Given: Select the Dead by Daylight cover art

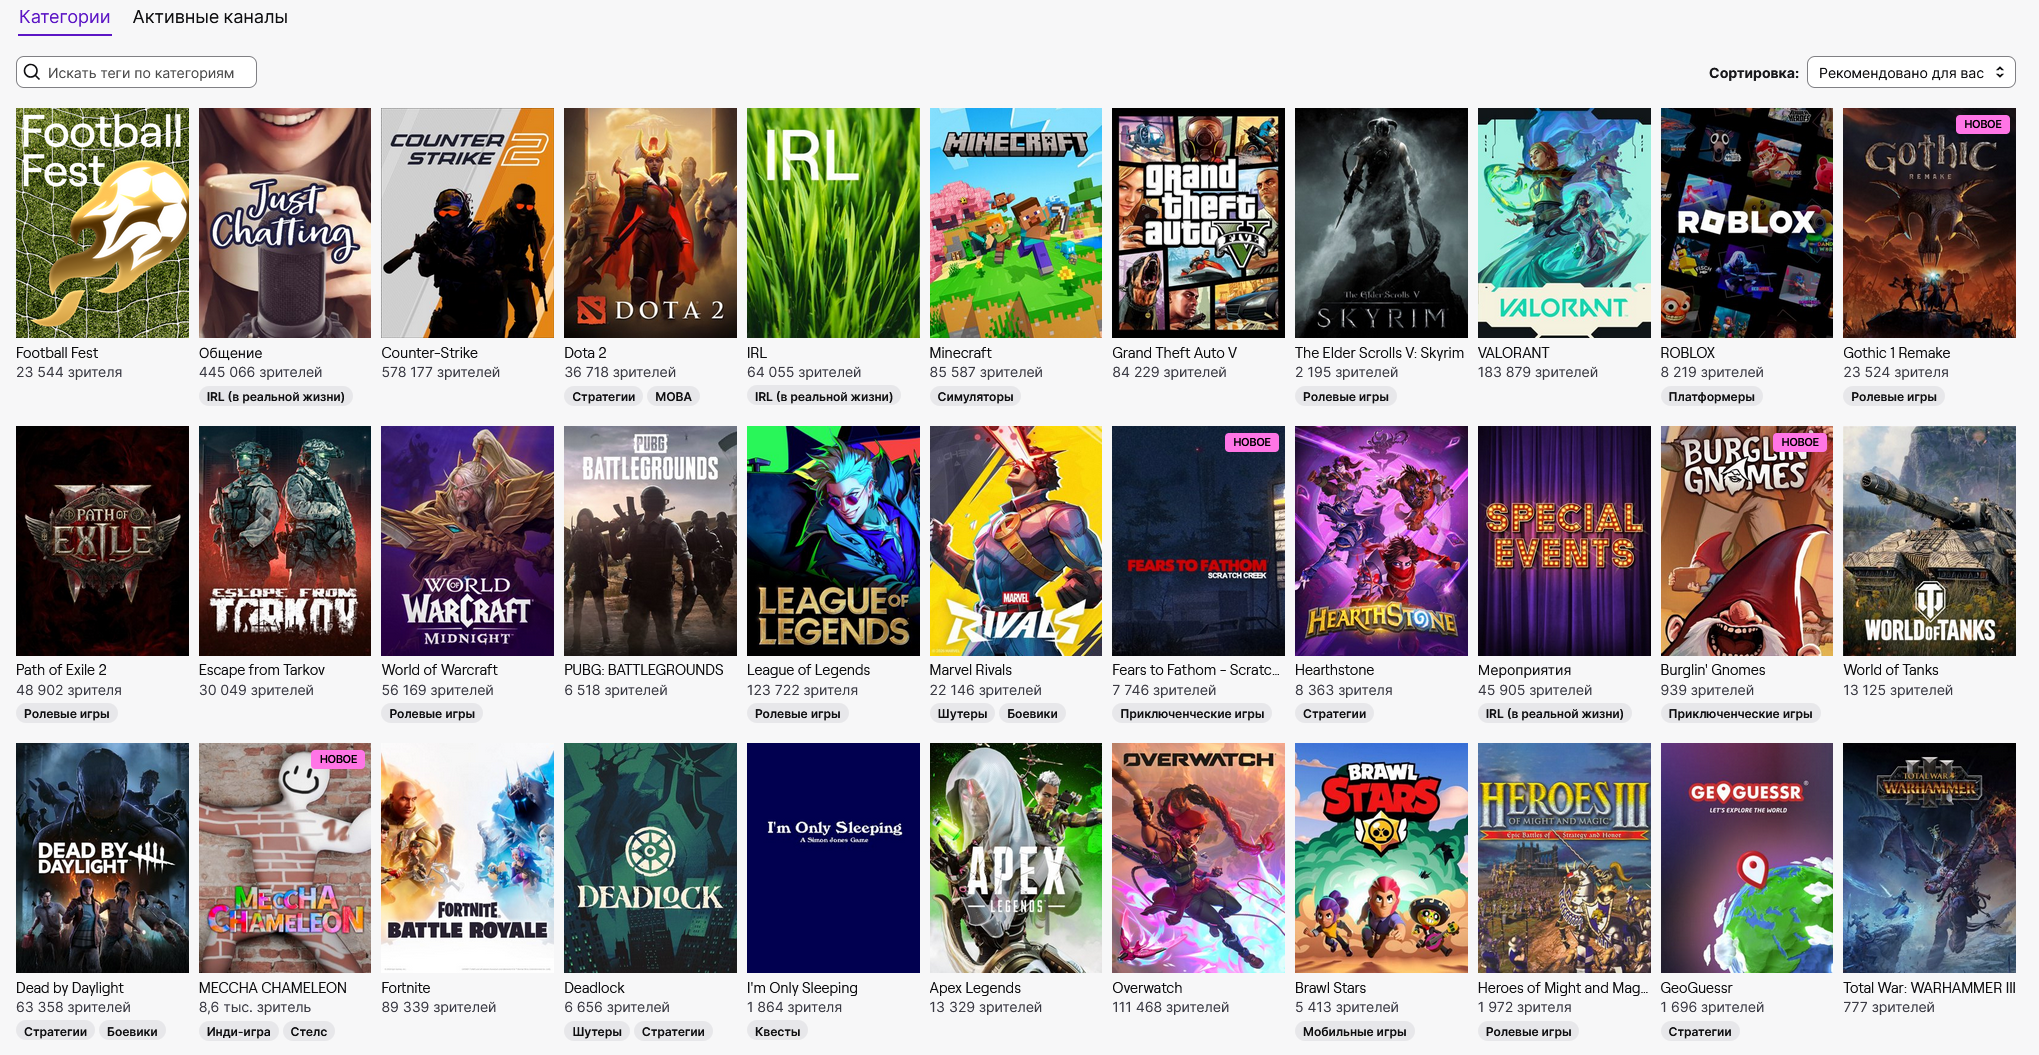Looking at the screenshot, I should pos(102,858).
